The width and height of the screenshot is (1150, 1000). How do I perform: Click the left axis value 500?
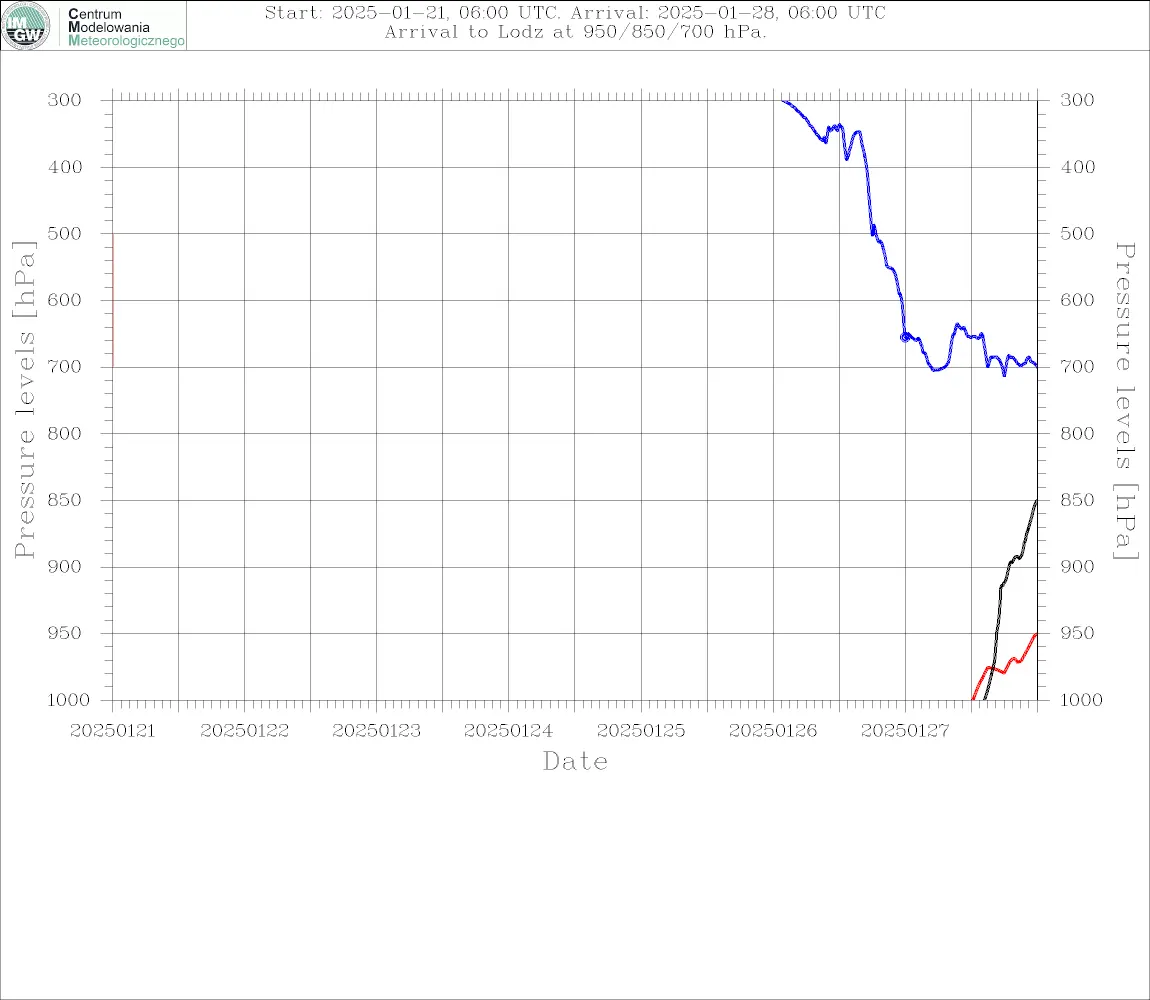65,233
